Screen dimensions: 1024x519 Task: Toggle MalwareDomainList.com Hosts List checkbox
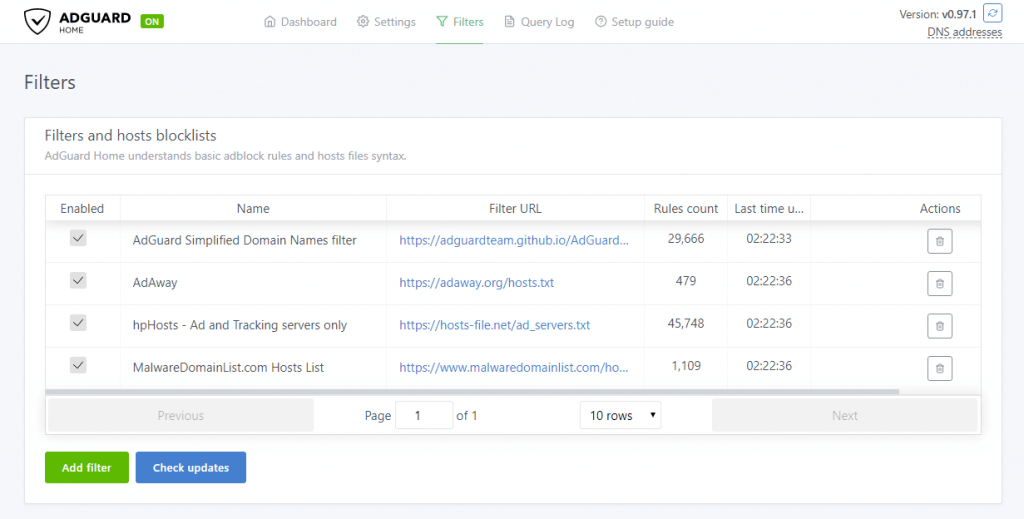pos(78,366)
